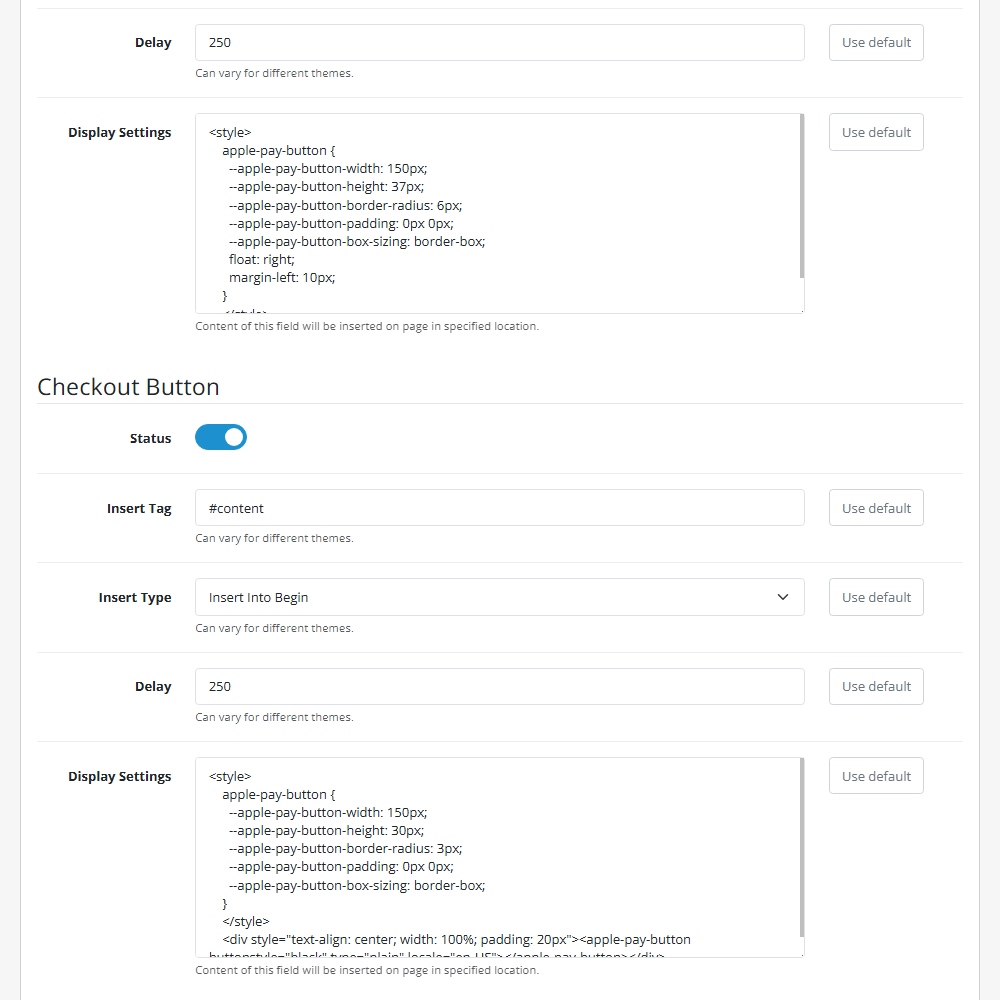Click the Status label text
Screen dimensions: 1000x1000
(150, 439)
